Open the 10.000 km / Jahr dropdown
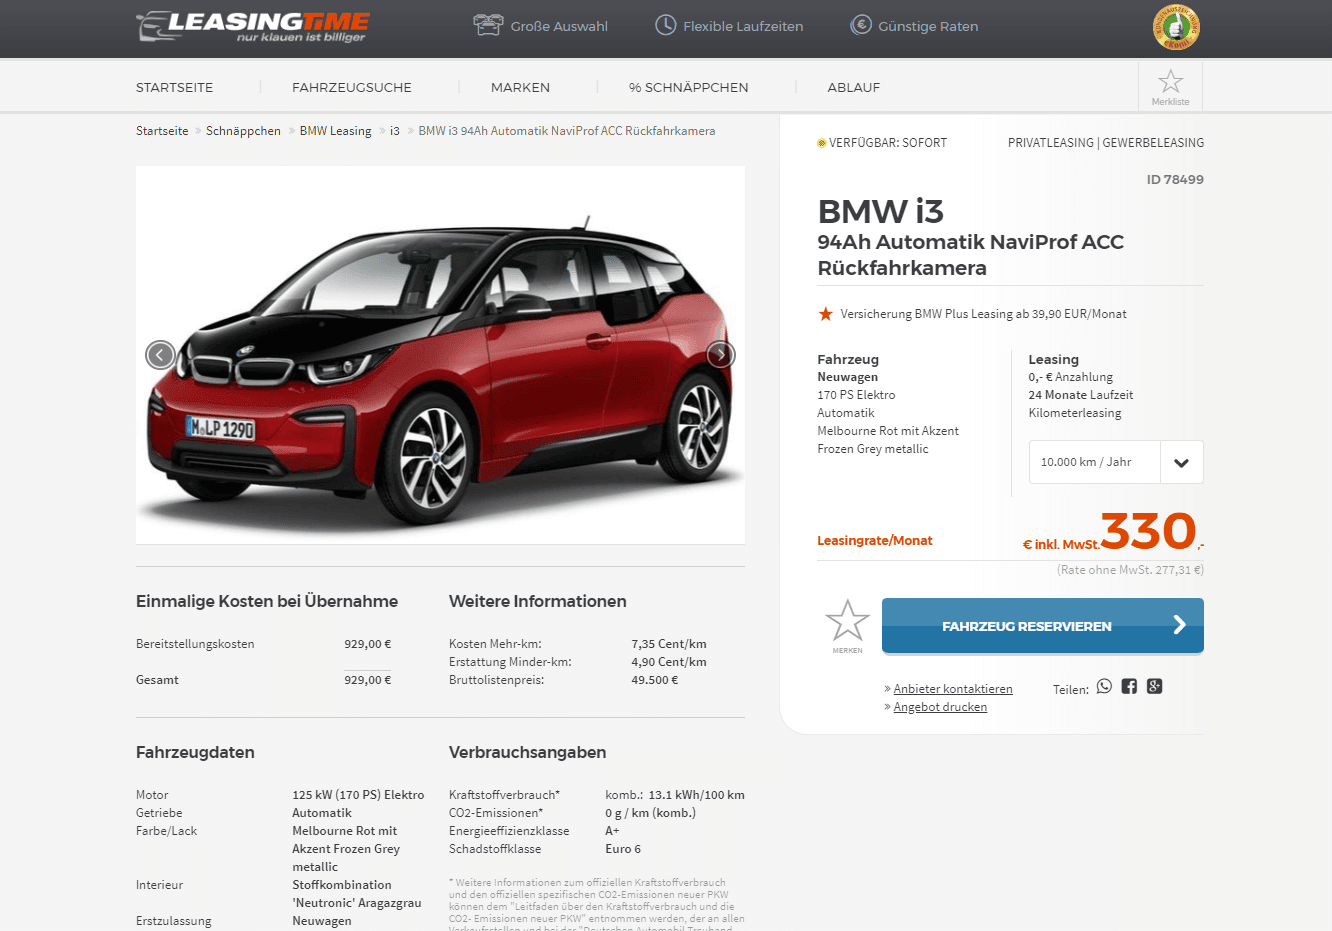 coord(1116,462)
